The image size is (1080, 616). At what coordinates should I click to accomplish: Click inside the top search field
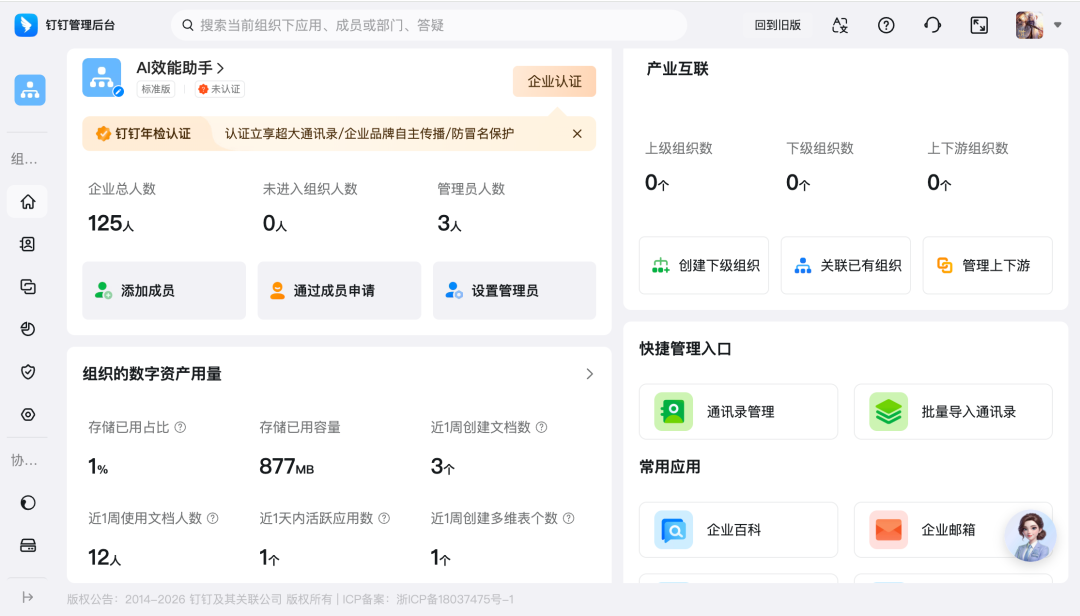pos(430,25)
